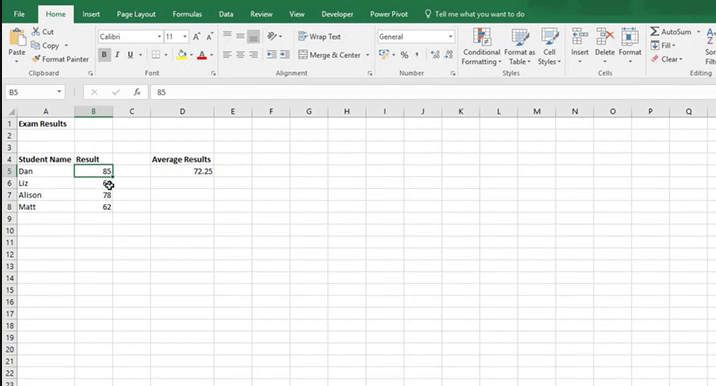Click the Format Painter brush icon

pos(36,59)
